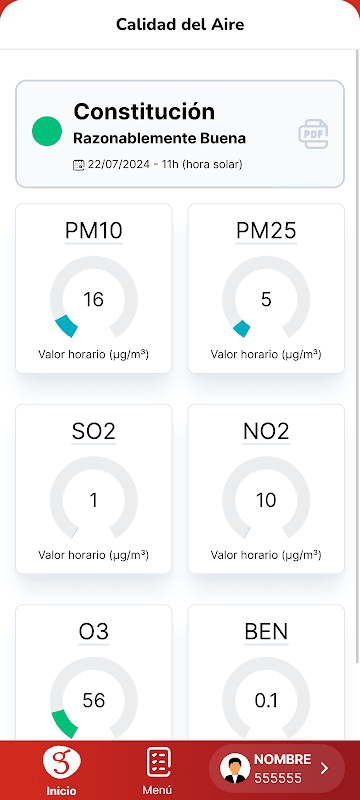
Task: Open the Menú checklist icon
Action: pyautogui.click(x=158, y=762)
